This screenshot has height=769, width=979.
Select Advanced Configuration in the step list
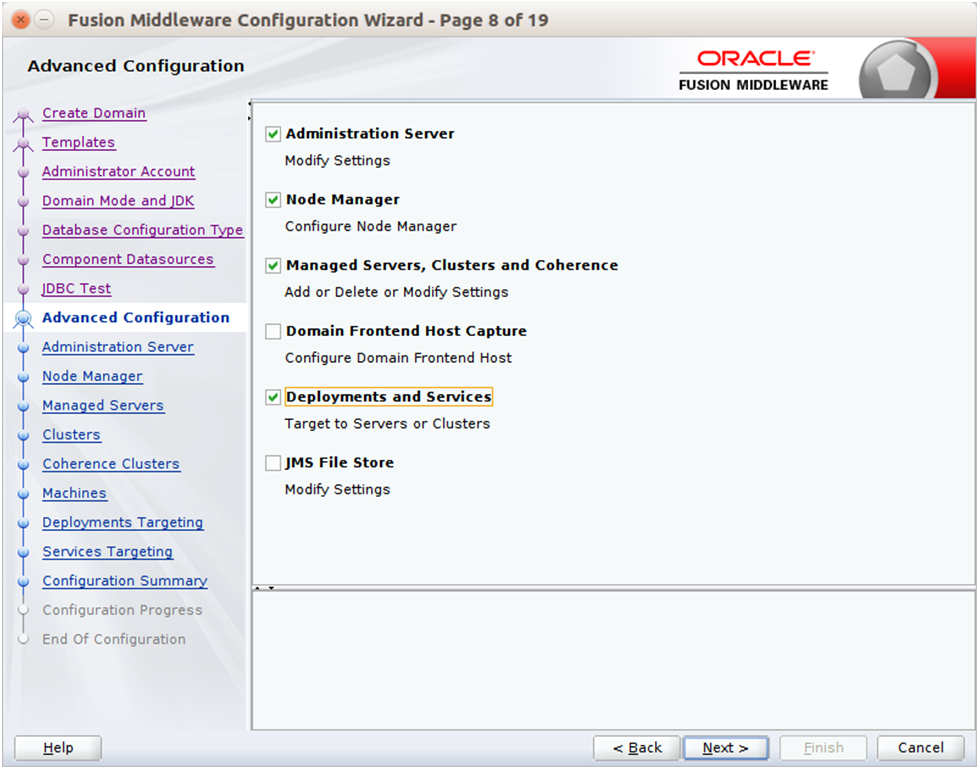click(x=135, y=318)
